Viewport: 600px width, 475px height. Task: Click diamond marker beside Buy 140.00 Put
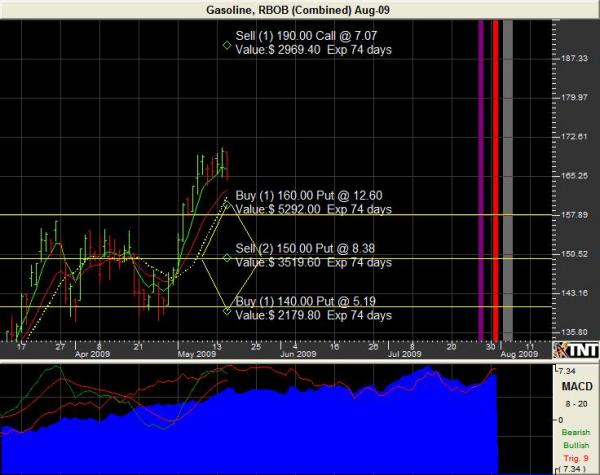[227, 311]
